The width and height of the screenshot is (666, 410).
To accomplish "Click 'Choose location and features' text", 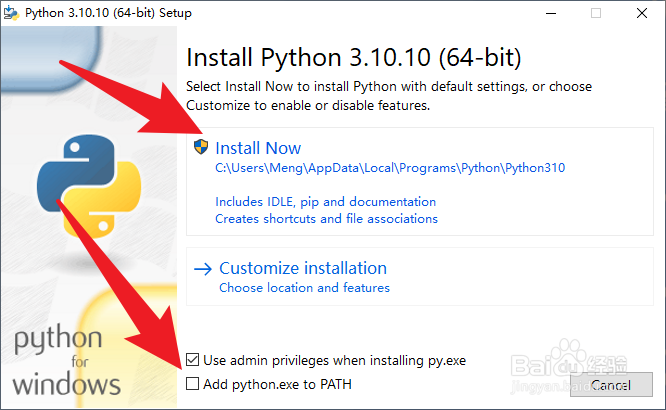I will tap(304, 288).
